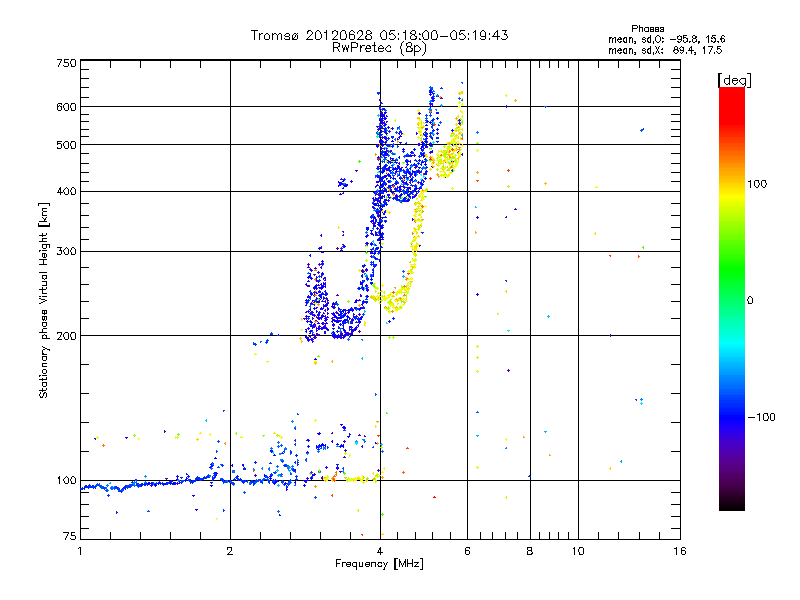Click the y-axis '100' tick label
This screenshot has height=600, width=800.
point(67,481)
